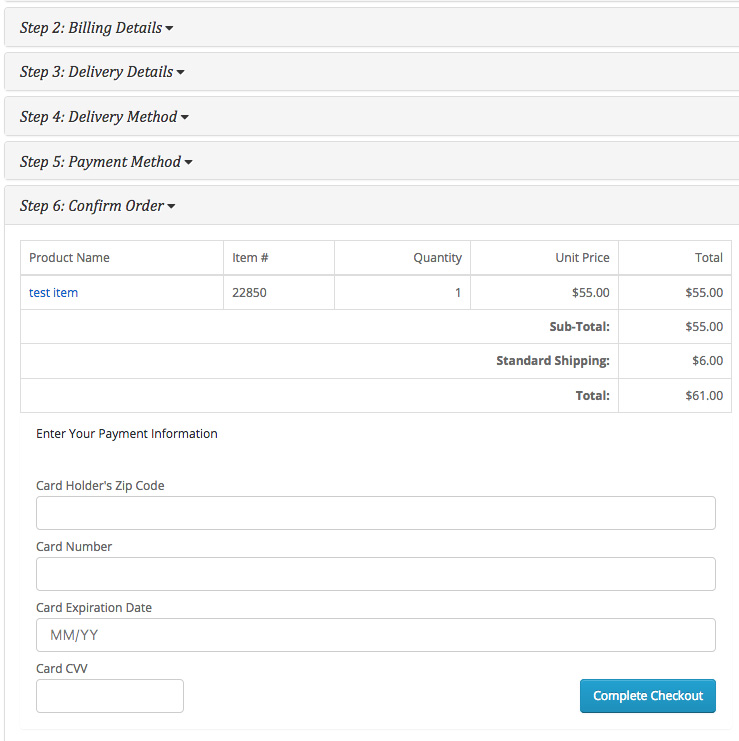Click the Card Holder's Zip Code field
Image resolution: width=739 pixels, height=741 pixels.
(376, 513)
